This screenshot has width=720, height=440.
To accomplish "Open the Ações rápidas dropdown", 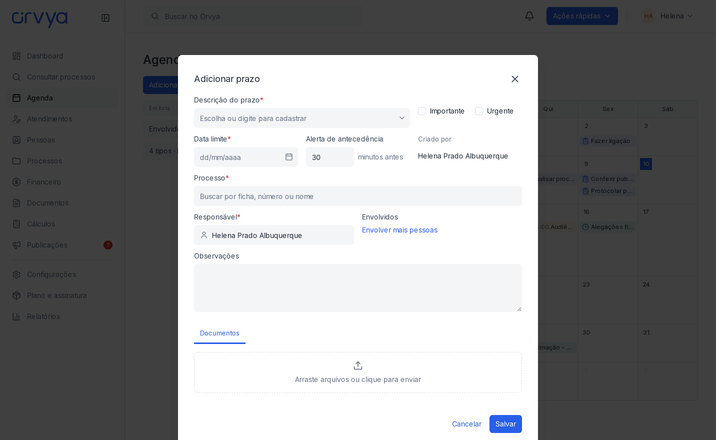I will pos(582,16).
